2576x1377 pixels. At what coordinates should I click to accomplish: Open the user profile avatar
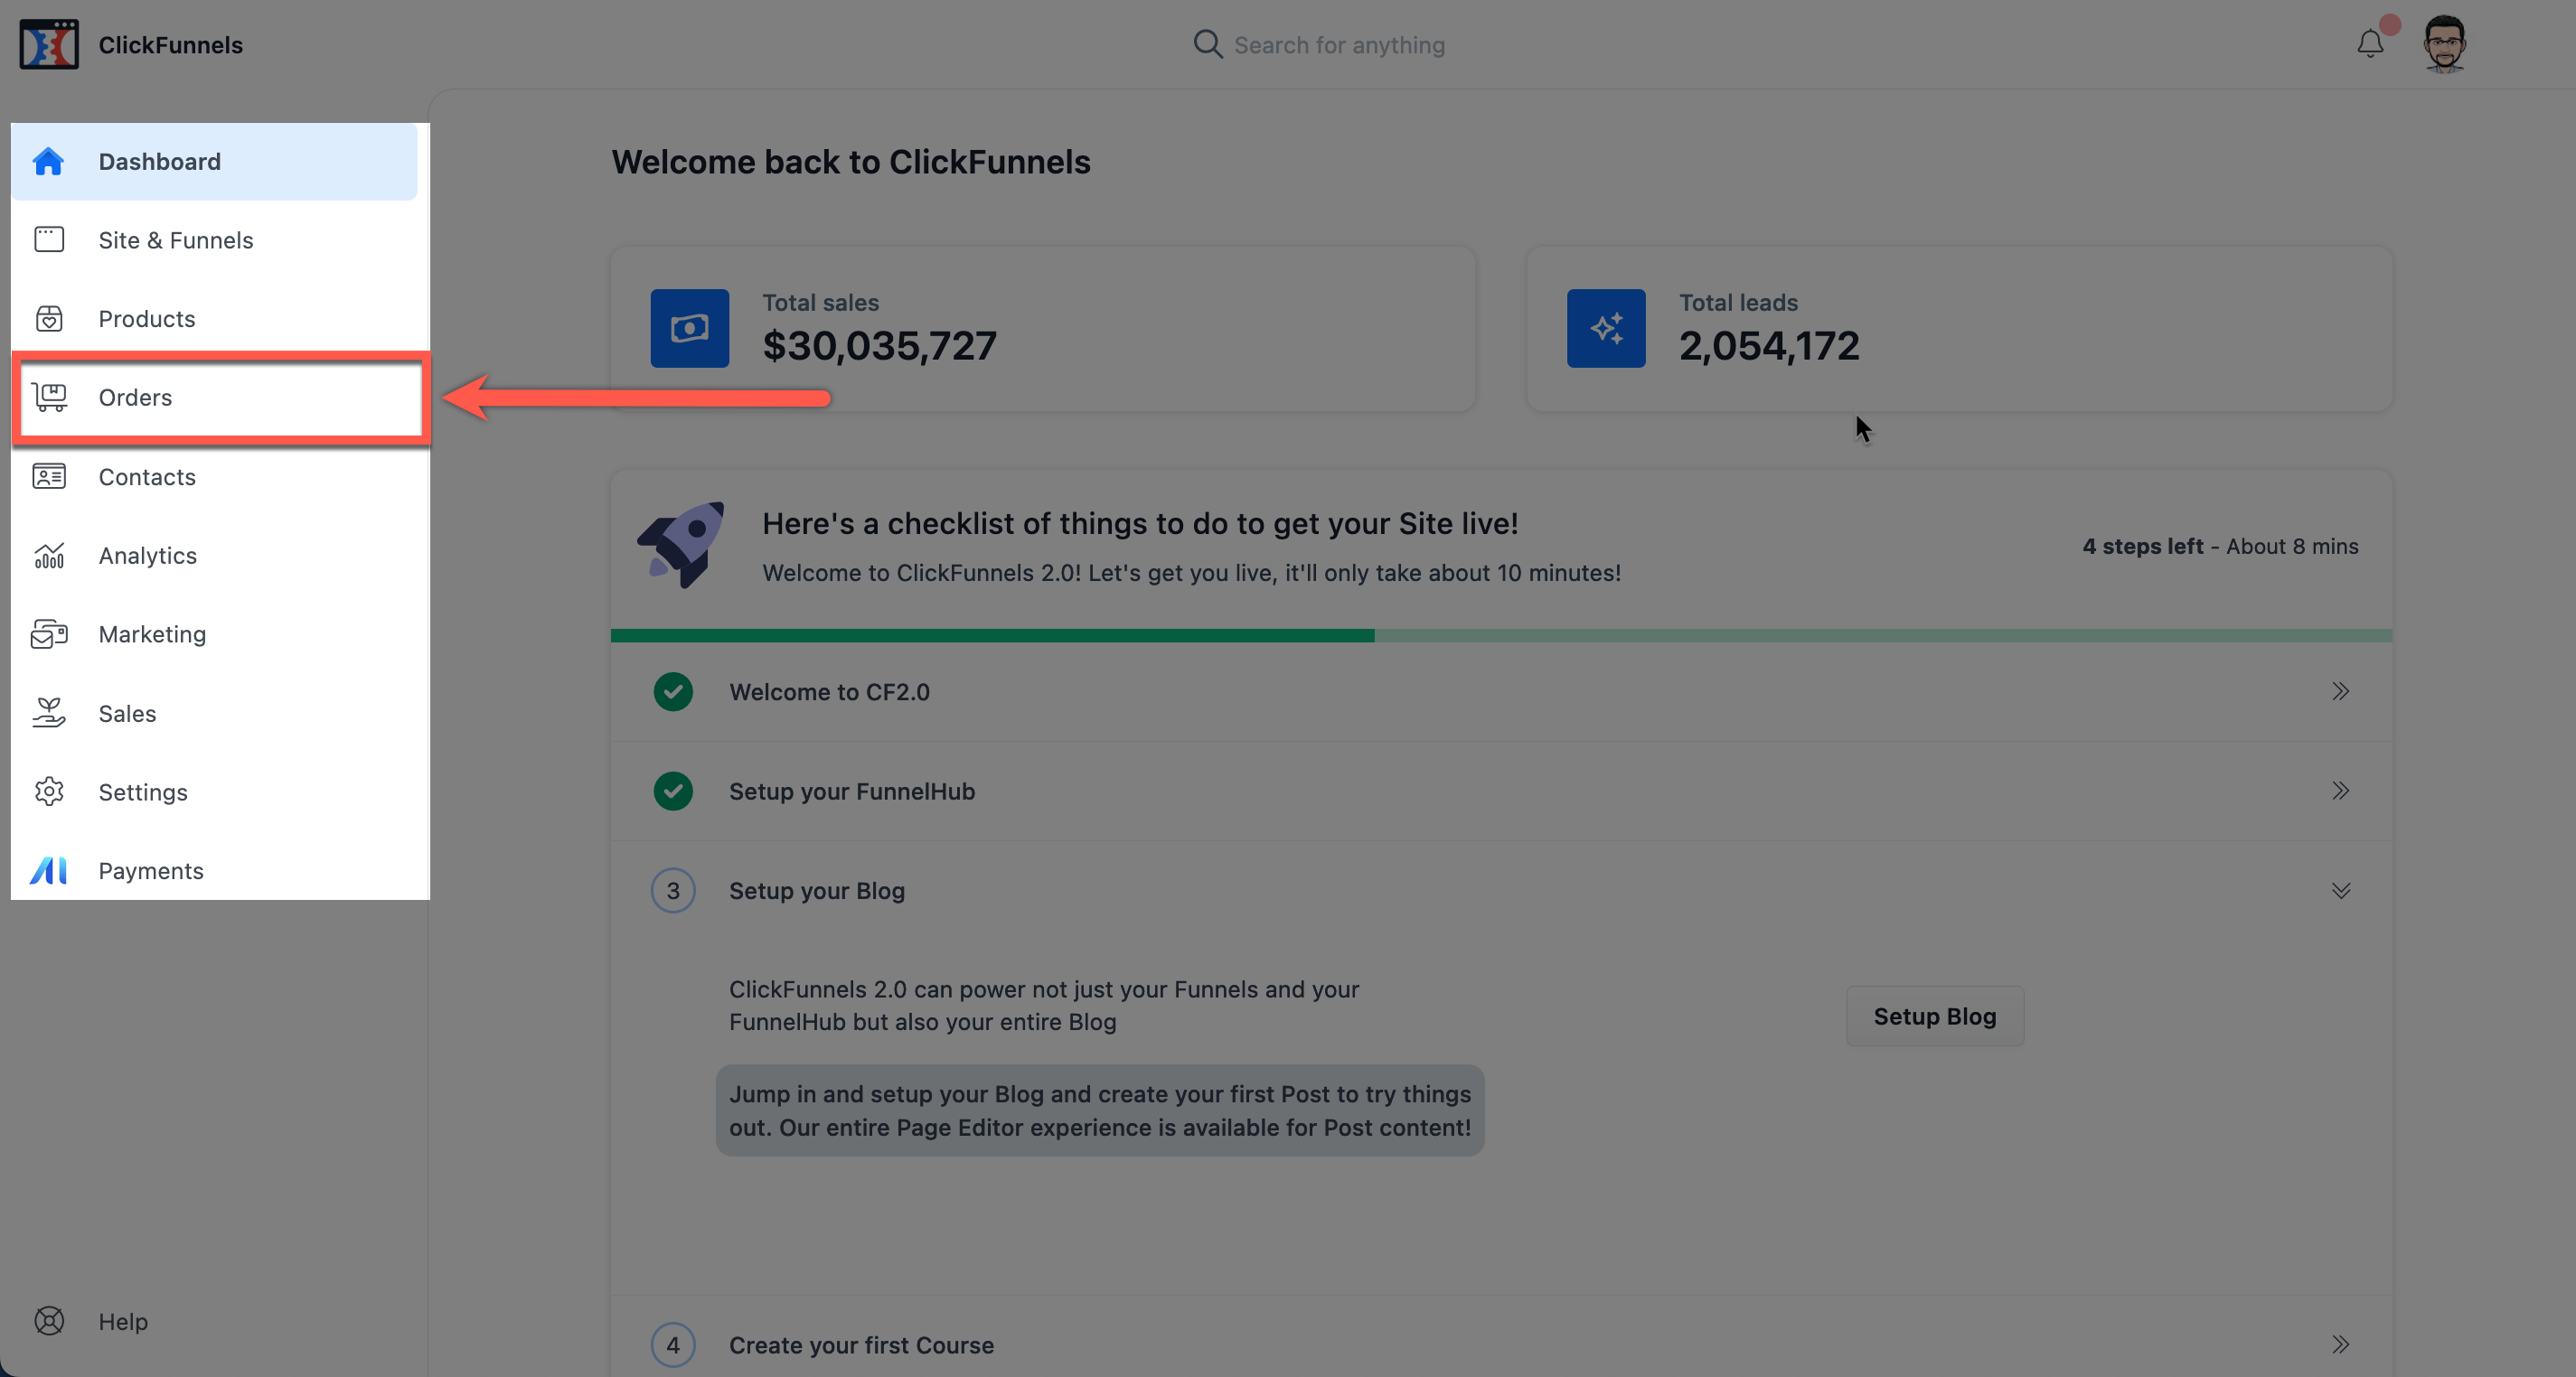pyautogui.click(x=2445, y=44)
